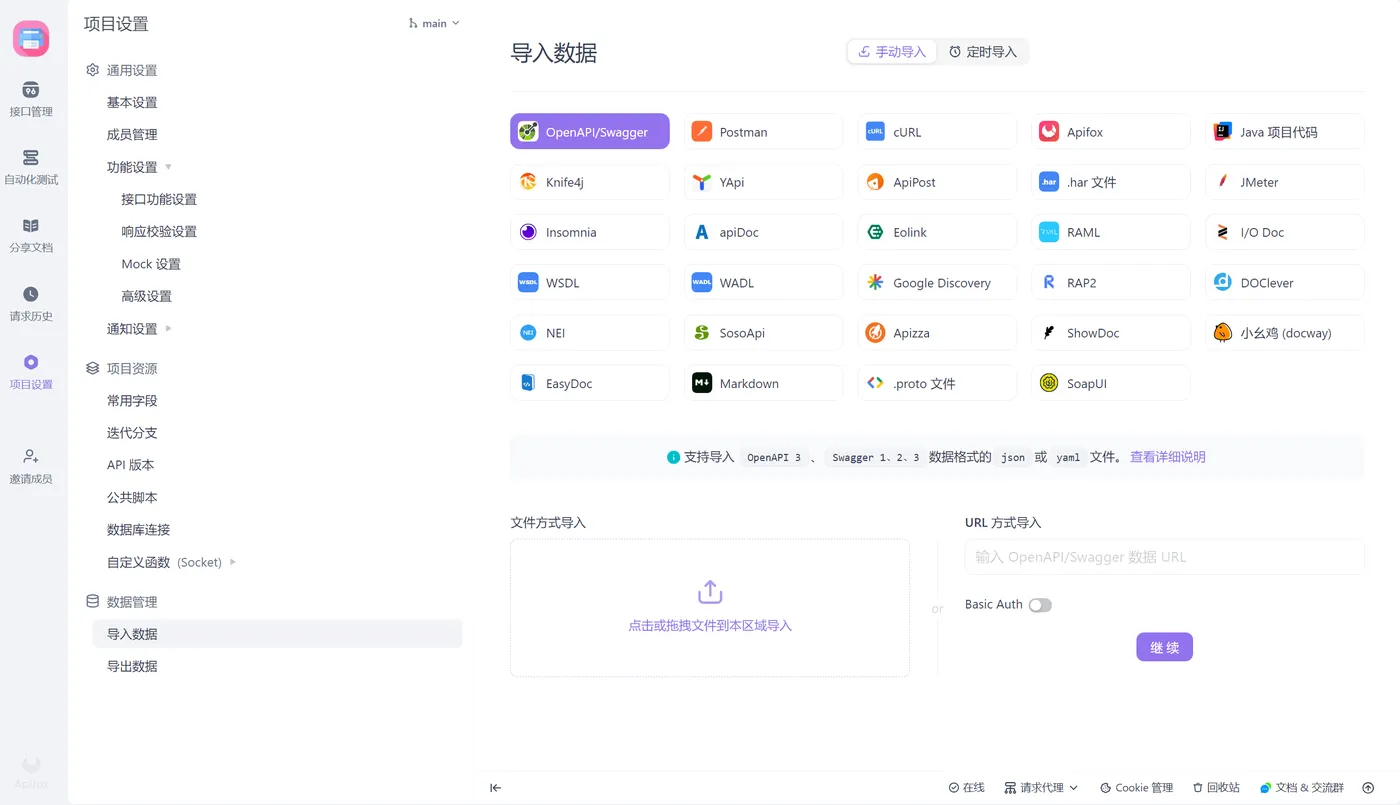
Task: Choose cURL as the import source
Action: pyautogui.click(x=937, y=131)
